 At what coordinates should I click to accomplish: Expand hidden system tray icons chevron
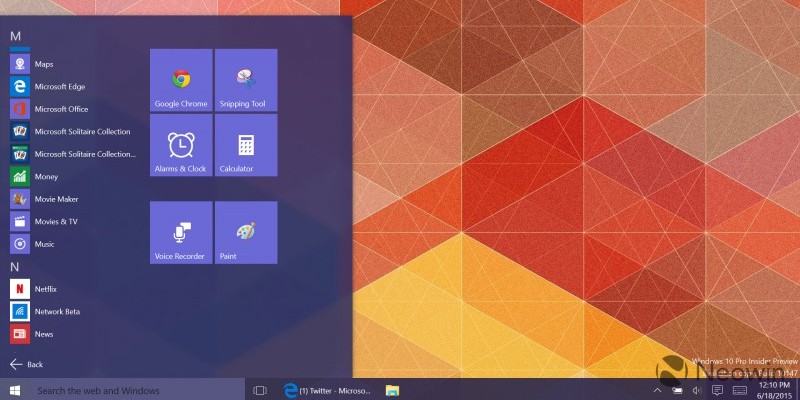pyautogui.click(x=657, y=391)
